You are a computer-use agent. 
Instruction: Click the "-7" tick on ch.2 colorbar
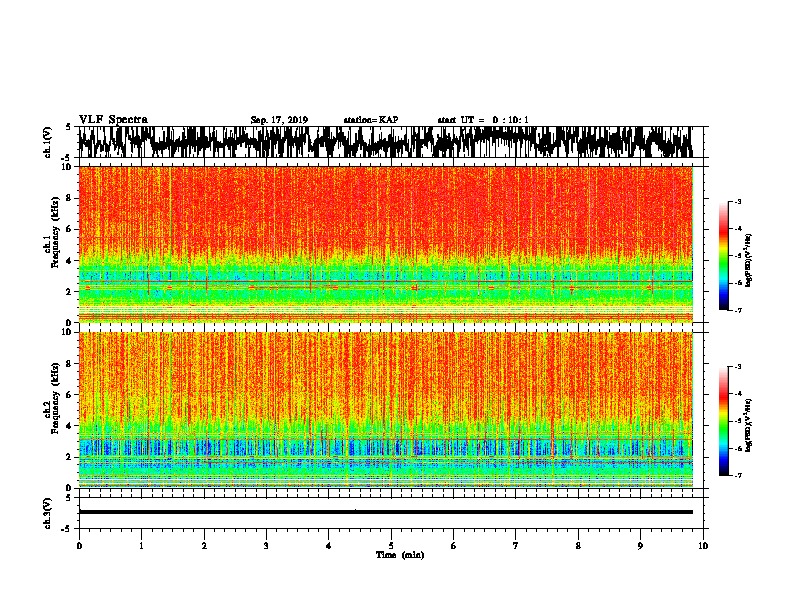[x=738, y=475]
